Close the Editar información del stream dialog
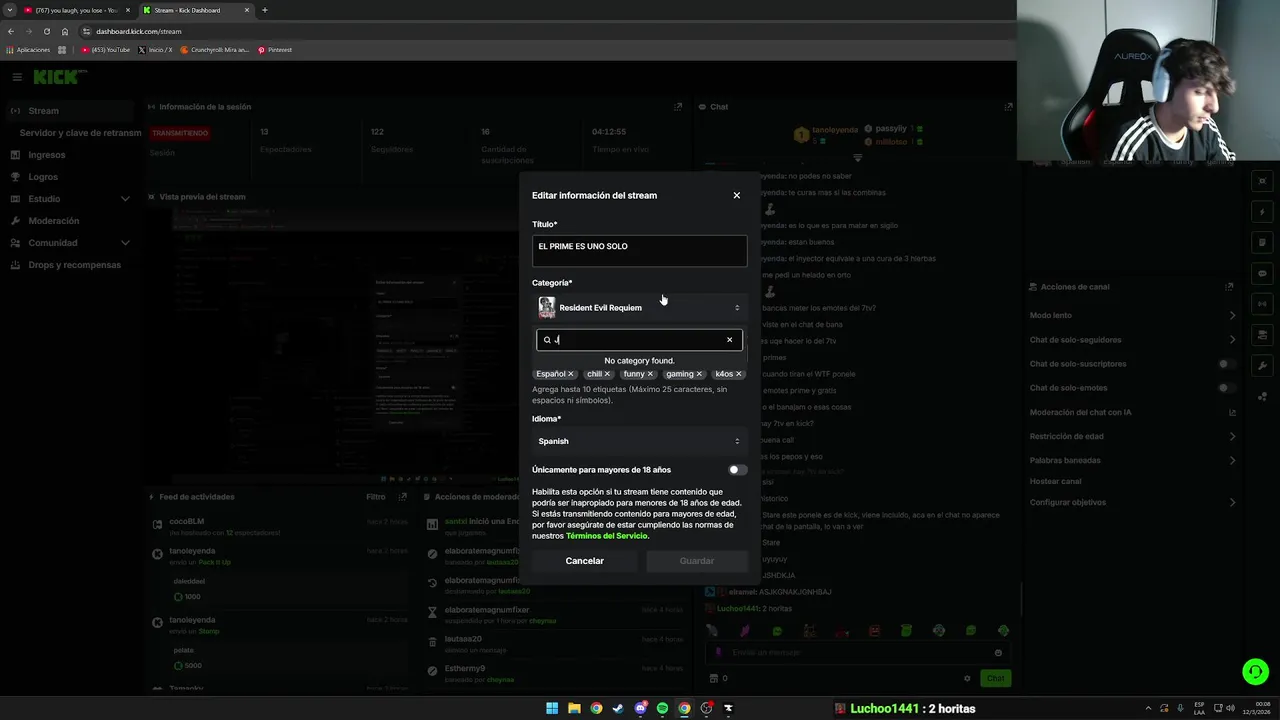Viewport: 1280px width, 720px height. pos(737,195)
